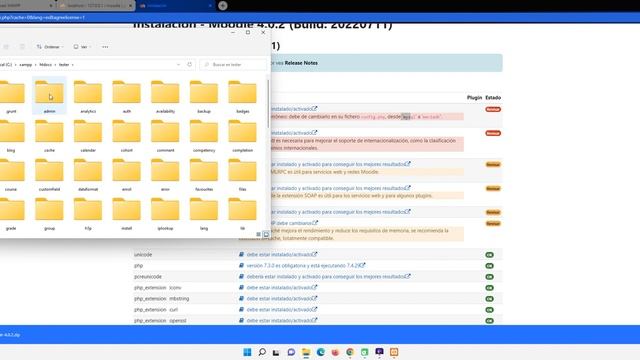Open the competency folder

(x=204, y=135)
